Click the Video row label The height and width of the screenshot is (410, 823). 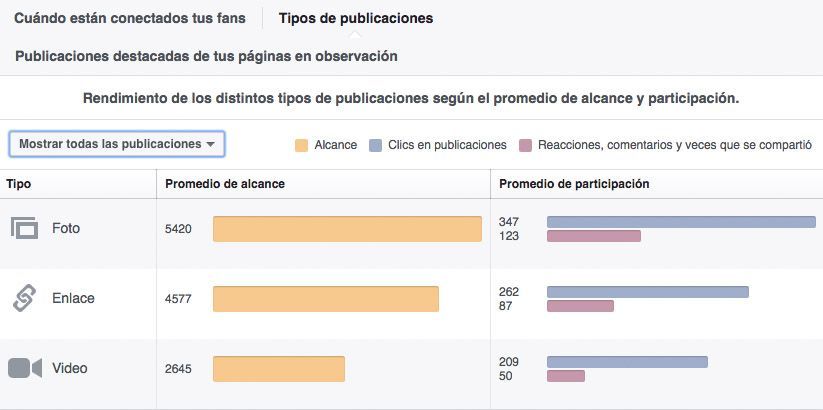coord(70,368)
